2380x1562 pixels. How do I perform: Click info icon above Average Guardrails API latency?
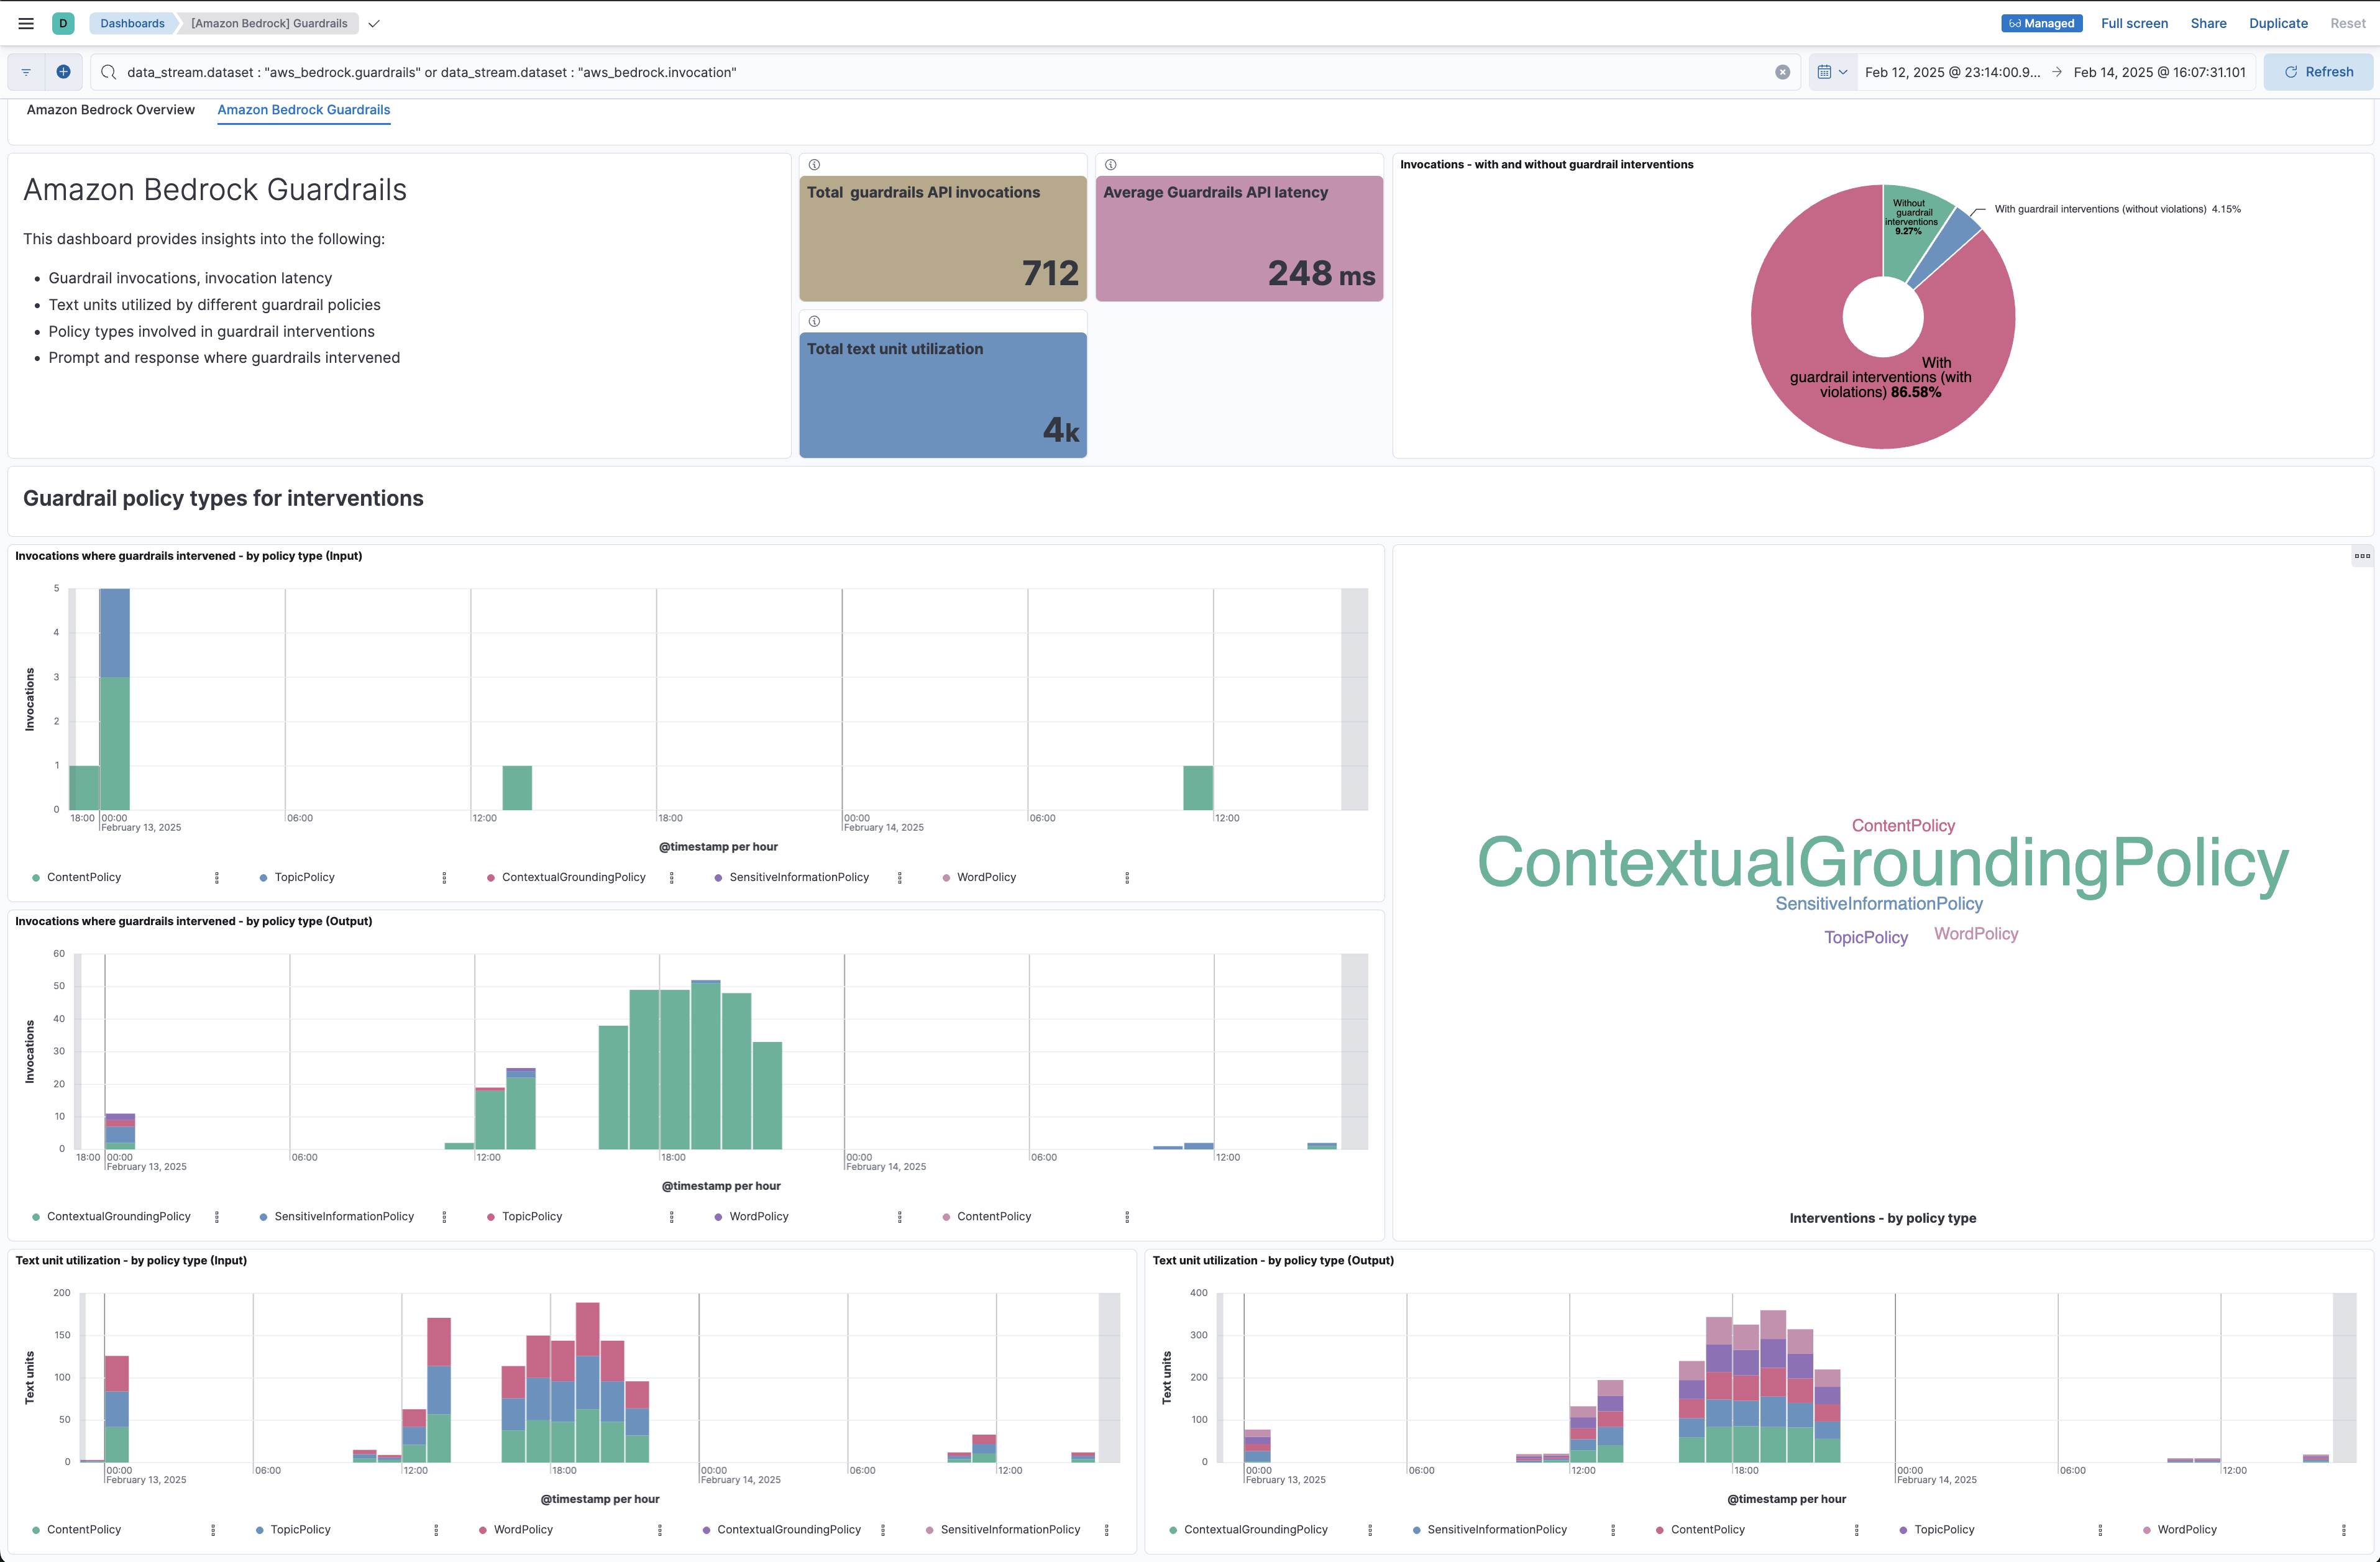tap(1110, 165)
